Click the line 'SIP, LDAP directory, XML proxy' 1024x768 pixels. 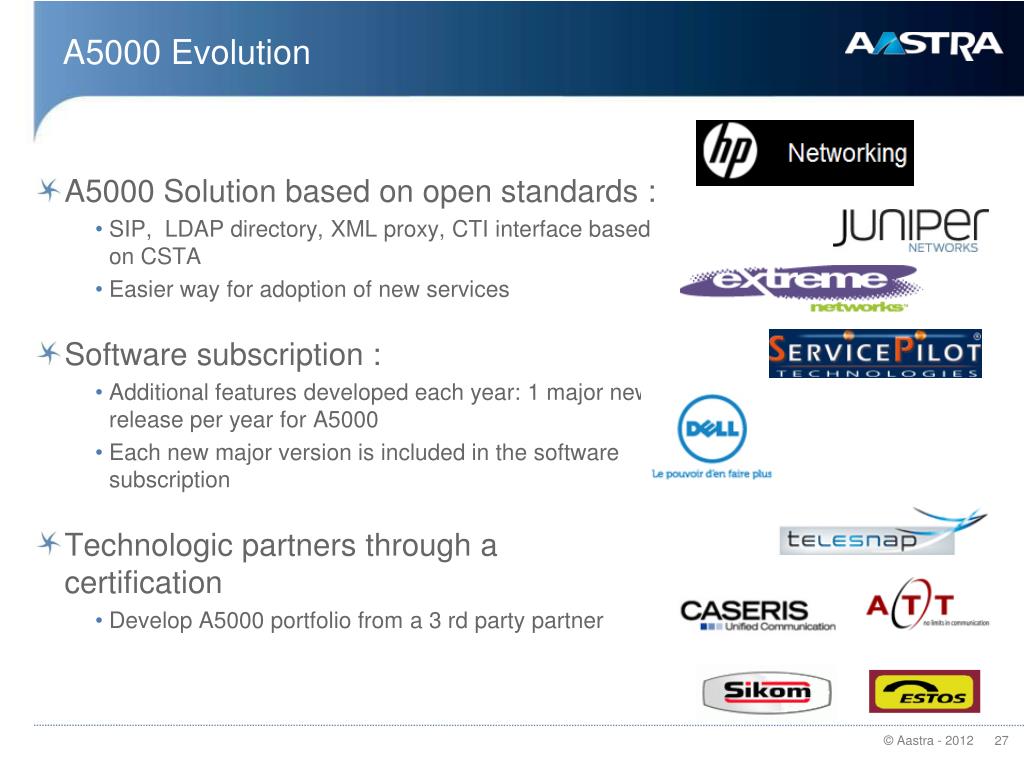(379, 229)
